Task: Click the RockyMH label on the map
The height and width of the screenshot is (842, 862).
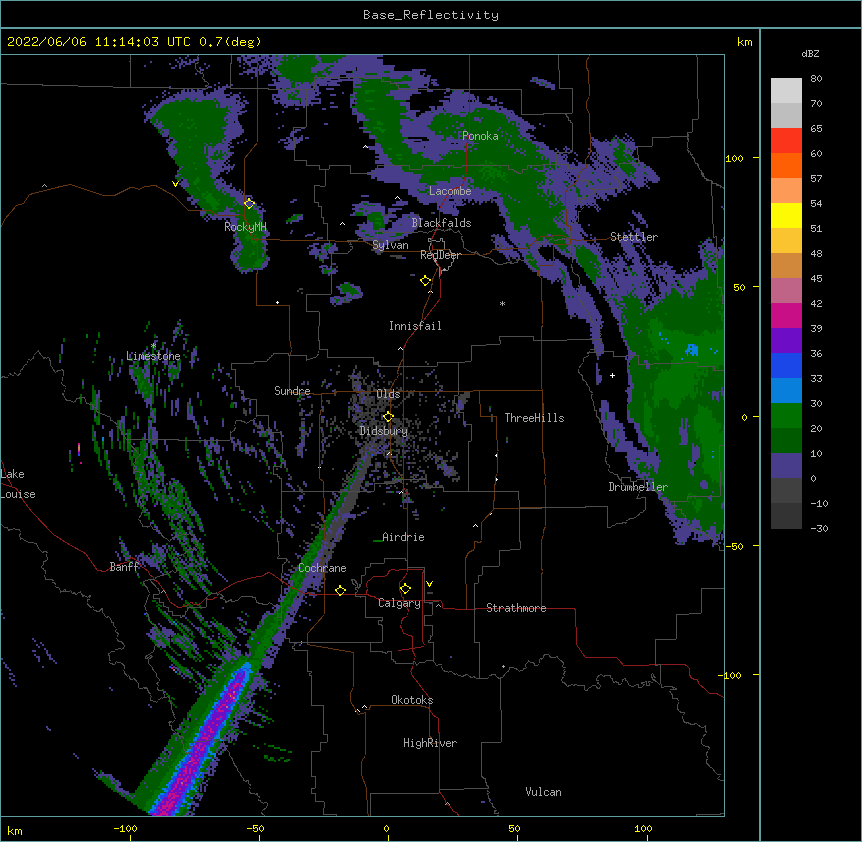Action: click(x=245, y=227)
